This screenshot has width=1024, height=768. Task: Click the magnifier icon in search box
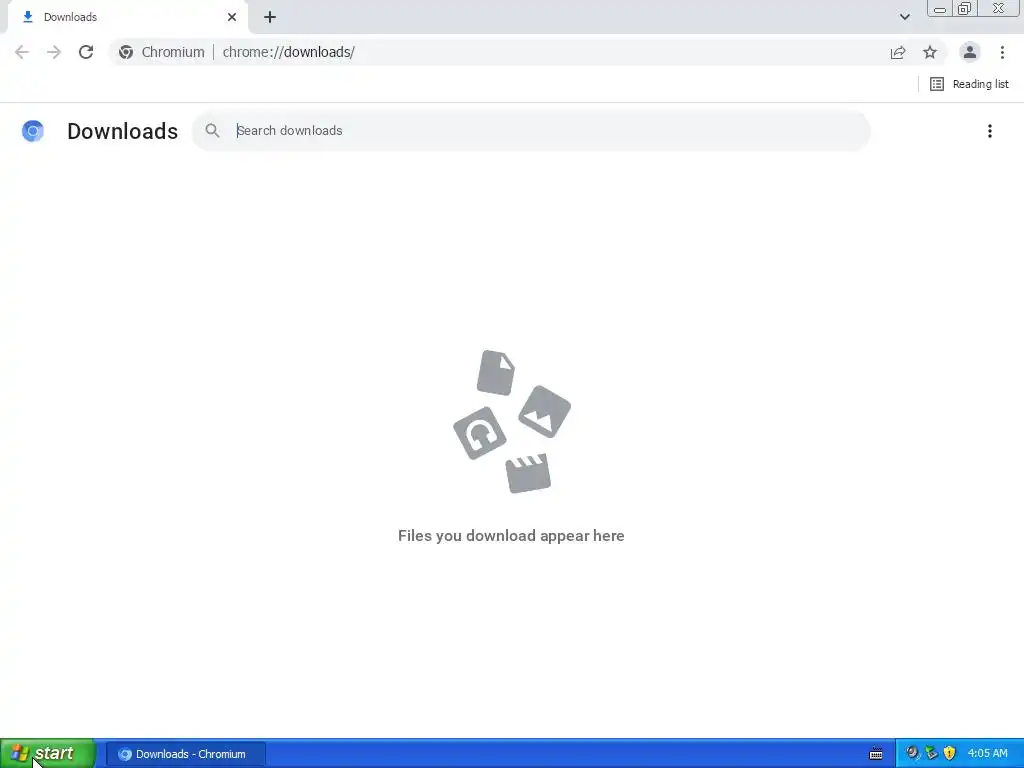212,131
